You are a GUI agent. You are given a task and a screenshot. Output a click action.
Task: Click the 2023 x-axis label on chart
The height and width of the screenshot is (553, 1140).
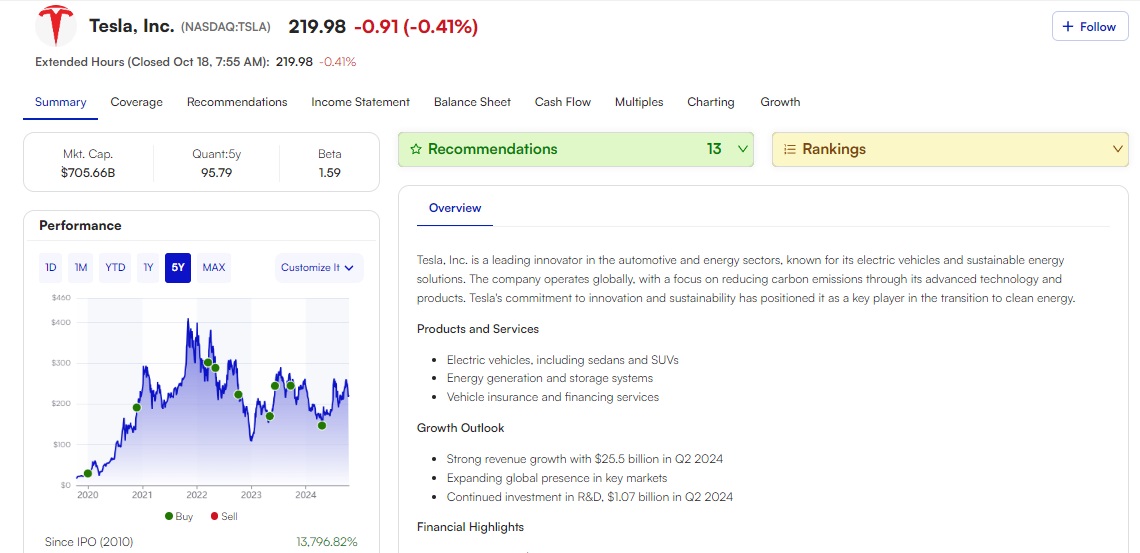click(252, 496)
